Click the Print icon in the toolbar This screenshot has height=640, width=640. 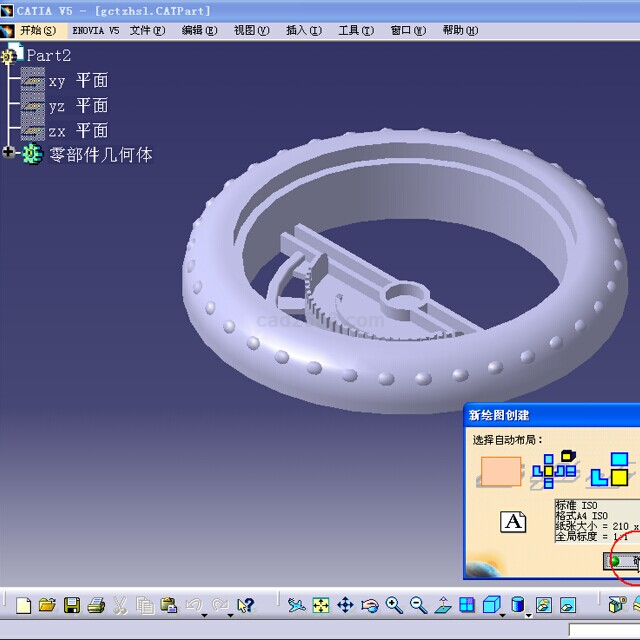point(96,605)
